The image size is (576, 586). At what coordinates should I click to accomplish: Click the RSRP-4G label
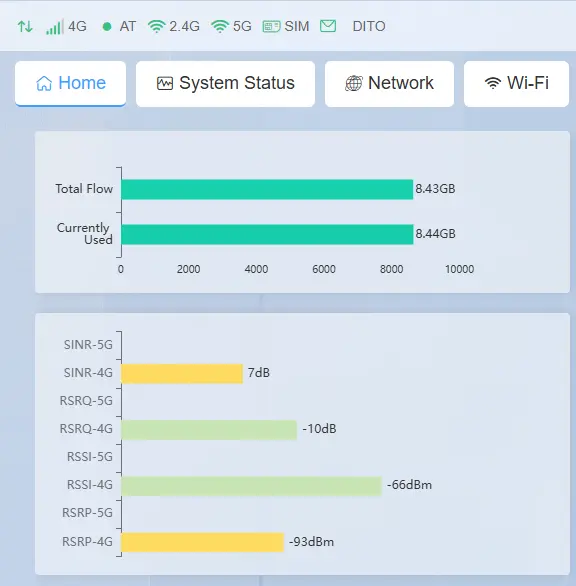(x=87, y=542)
